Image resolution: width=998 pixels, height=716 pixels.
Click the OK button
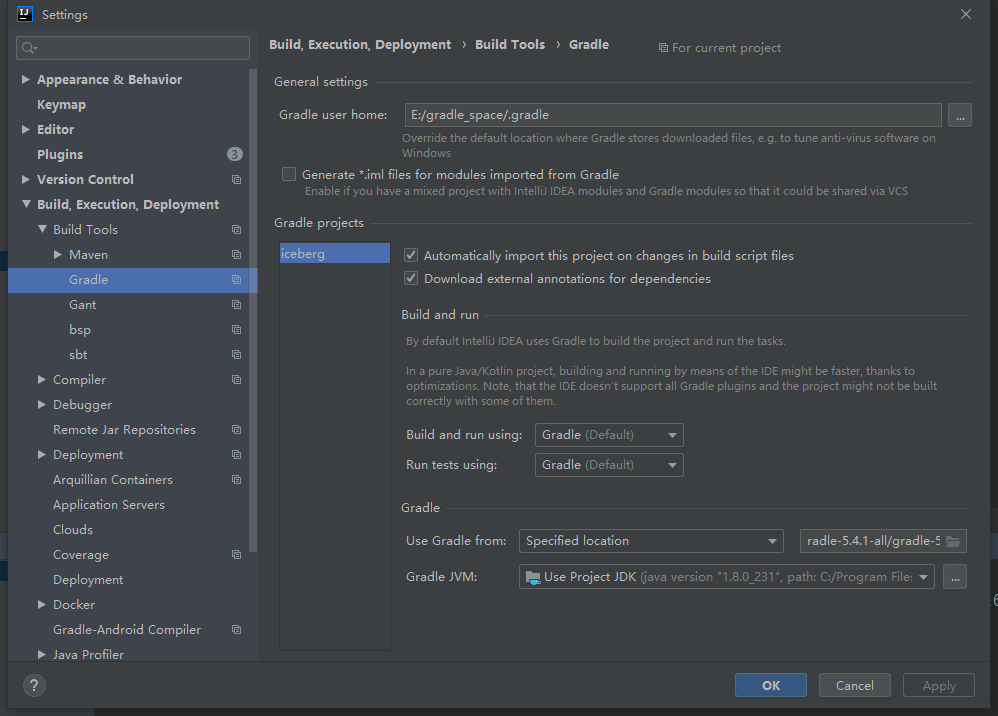770,685
